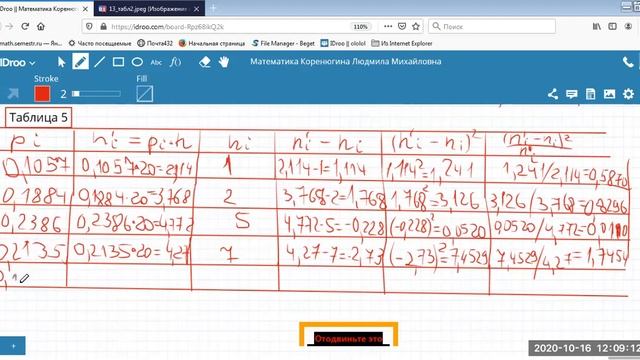This screenshot has height=360, width=640.
Task: Bookmark this page with the star
Action: coord(416,27)
